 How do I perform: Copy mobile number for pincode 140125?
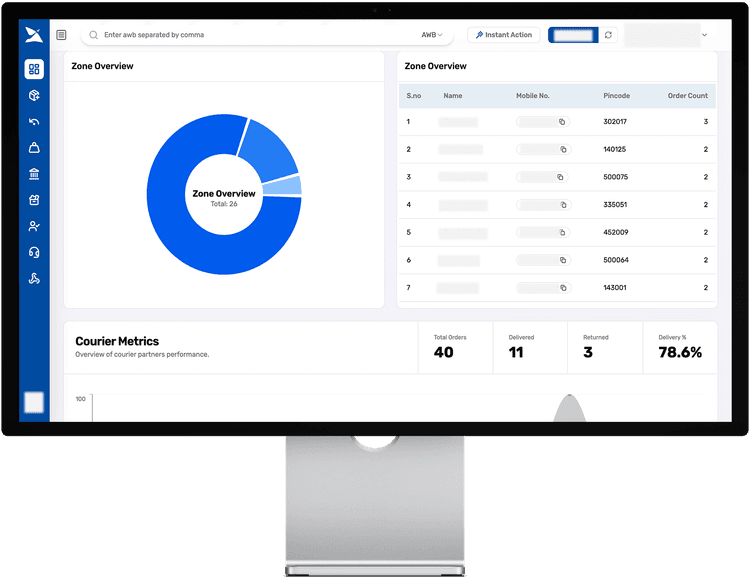tap(563, 150)
